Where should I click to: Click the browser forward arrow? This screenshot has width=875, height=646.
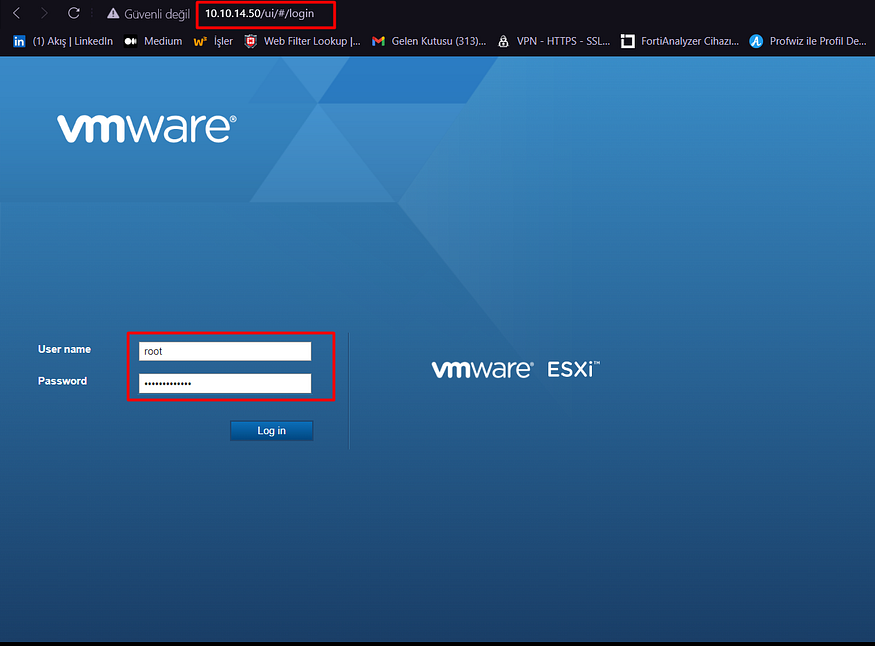pos(44,13)
